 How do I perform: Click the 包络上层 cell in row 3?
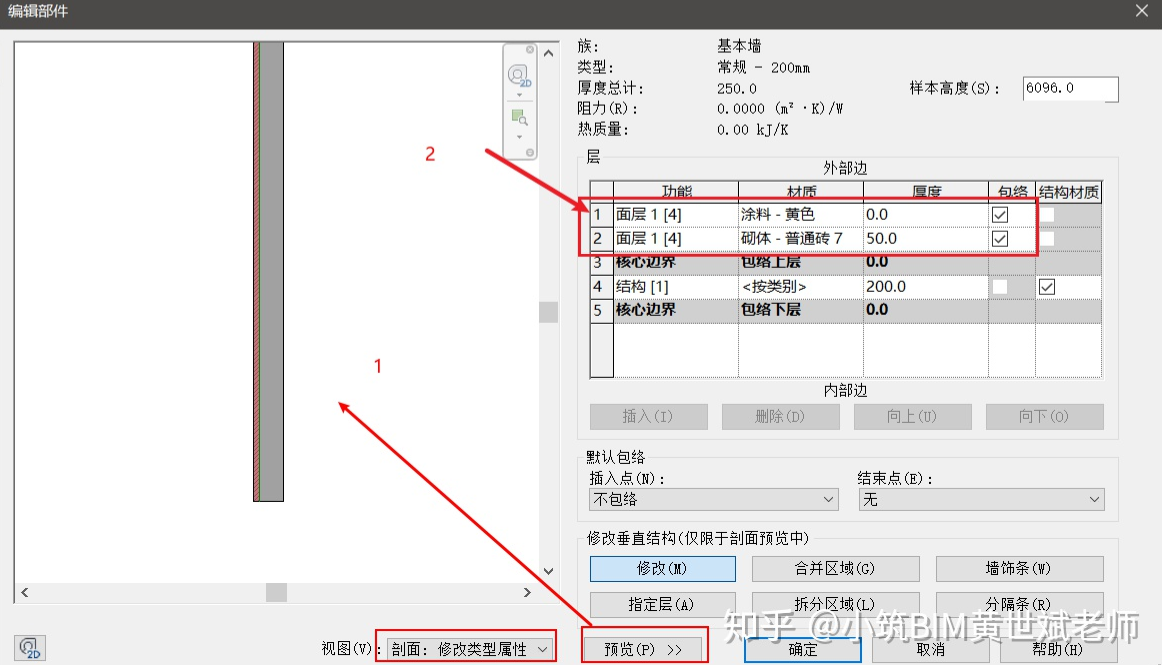tap(801, 262)
